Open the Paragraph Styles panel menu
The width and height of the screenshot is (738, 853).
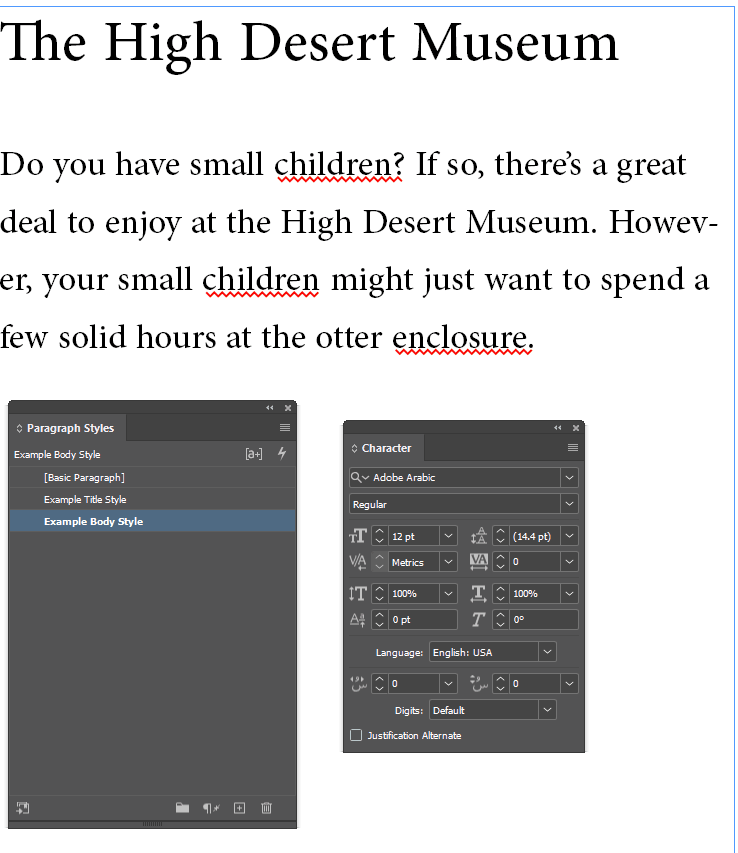tap(284, 428)
